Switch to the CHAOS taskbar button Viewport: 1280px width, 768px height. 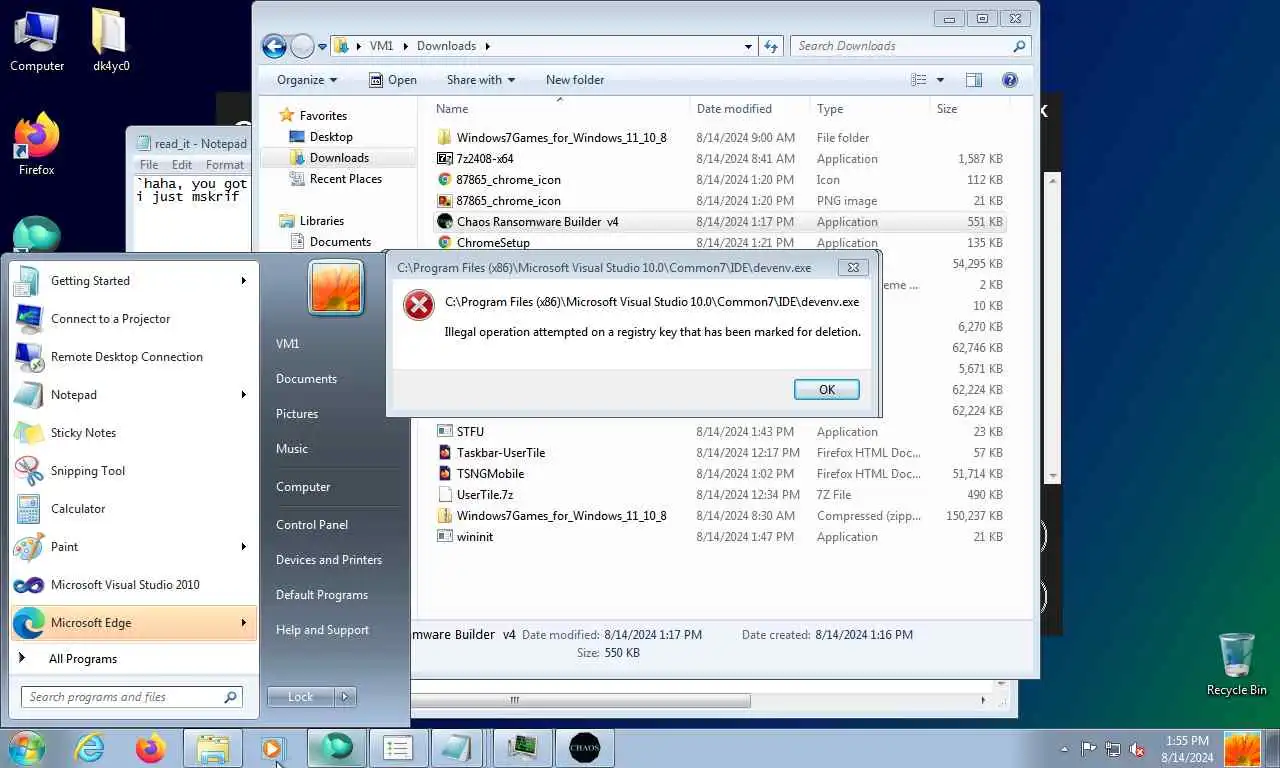[x=584, y=747]
